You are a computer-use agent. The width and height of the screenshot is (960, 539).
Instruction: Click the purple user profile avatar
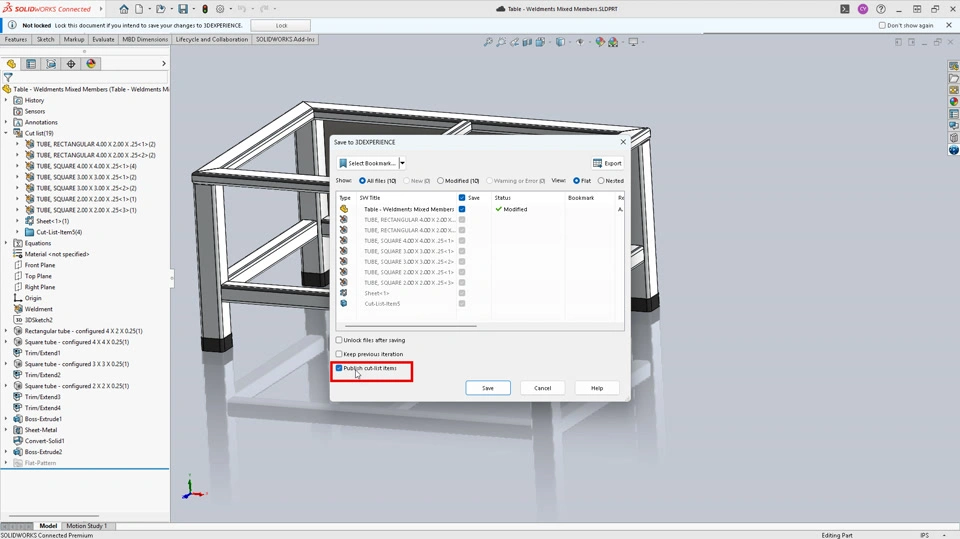(x=863, y=9)
